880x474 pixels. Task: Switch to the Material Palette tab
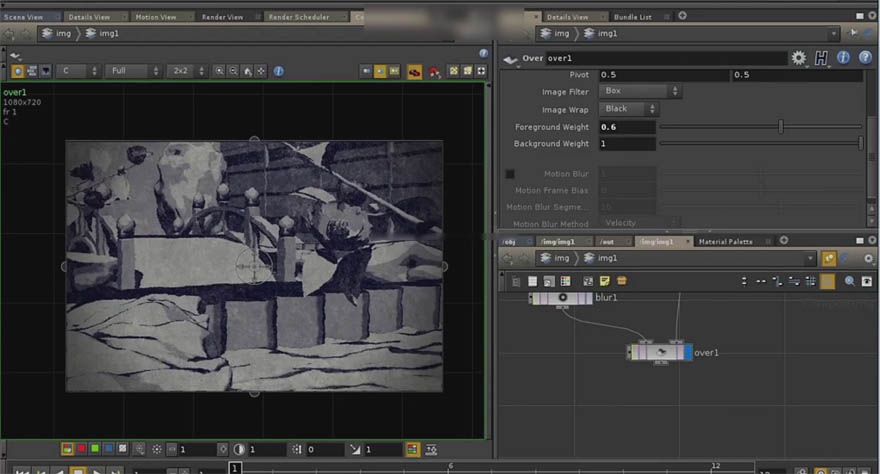[725, 241]
